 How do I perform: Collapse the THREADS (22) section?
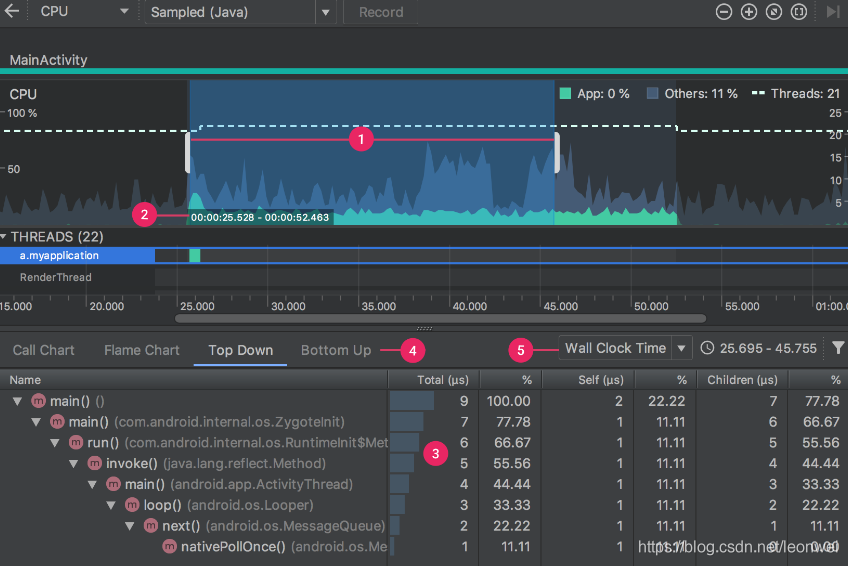[5, 237]
